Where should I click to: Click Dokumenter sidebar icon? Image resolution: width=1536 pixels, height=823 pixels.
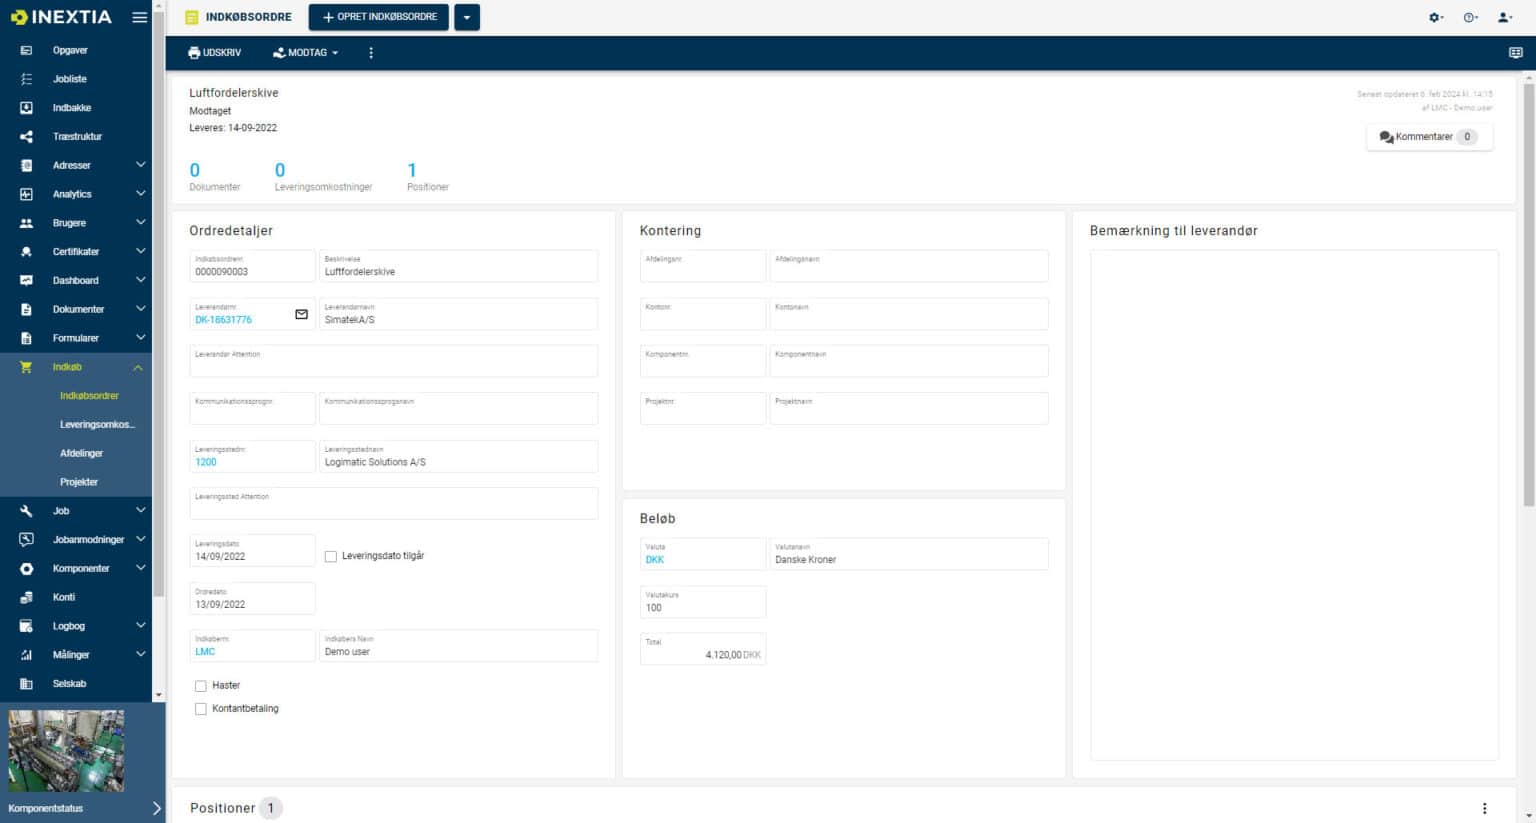(x=26, y=310)
